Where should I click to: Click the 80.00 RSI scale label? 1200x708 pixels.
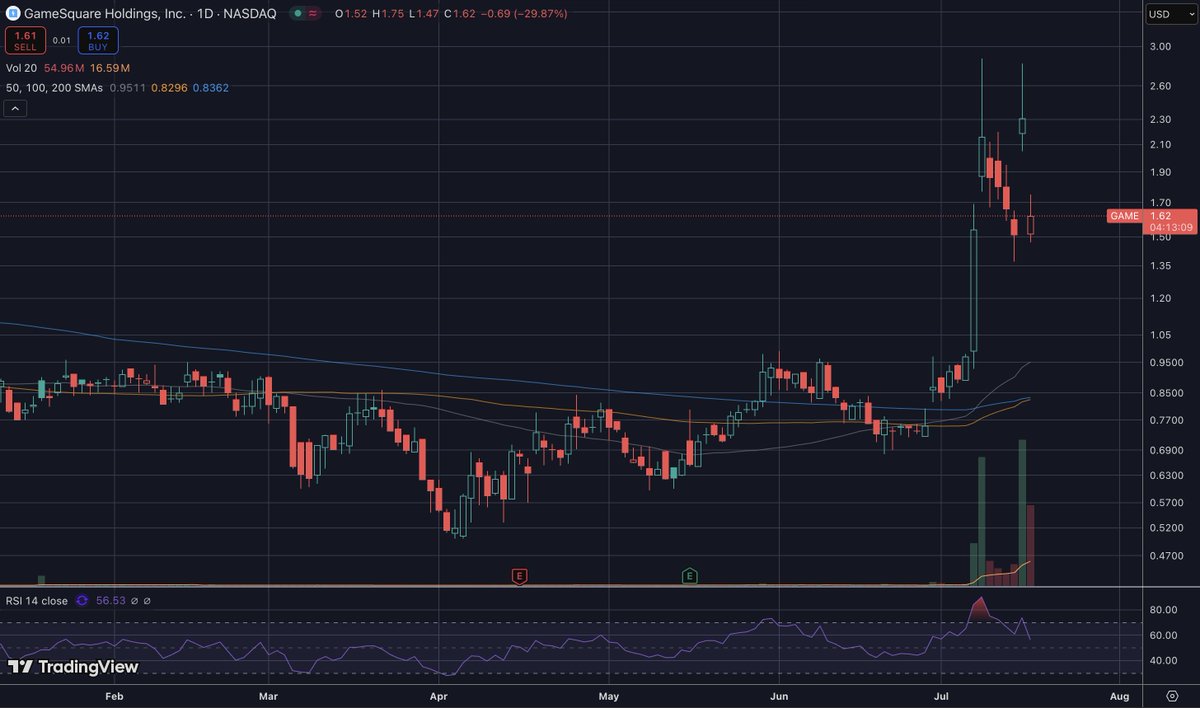click(1161, 609)
